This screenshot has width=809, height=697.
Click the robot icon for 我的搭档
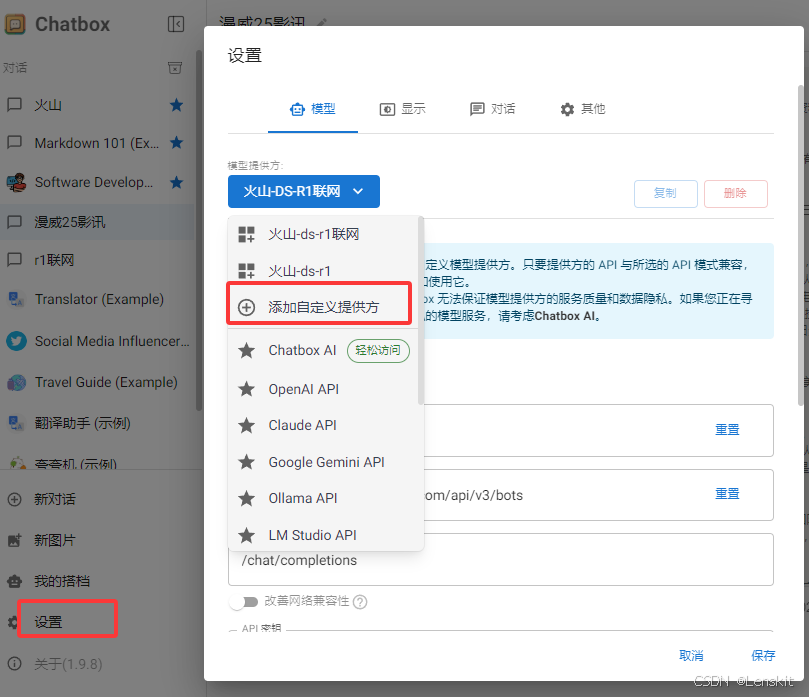click(14, 581)
